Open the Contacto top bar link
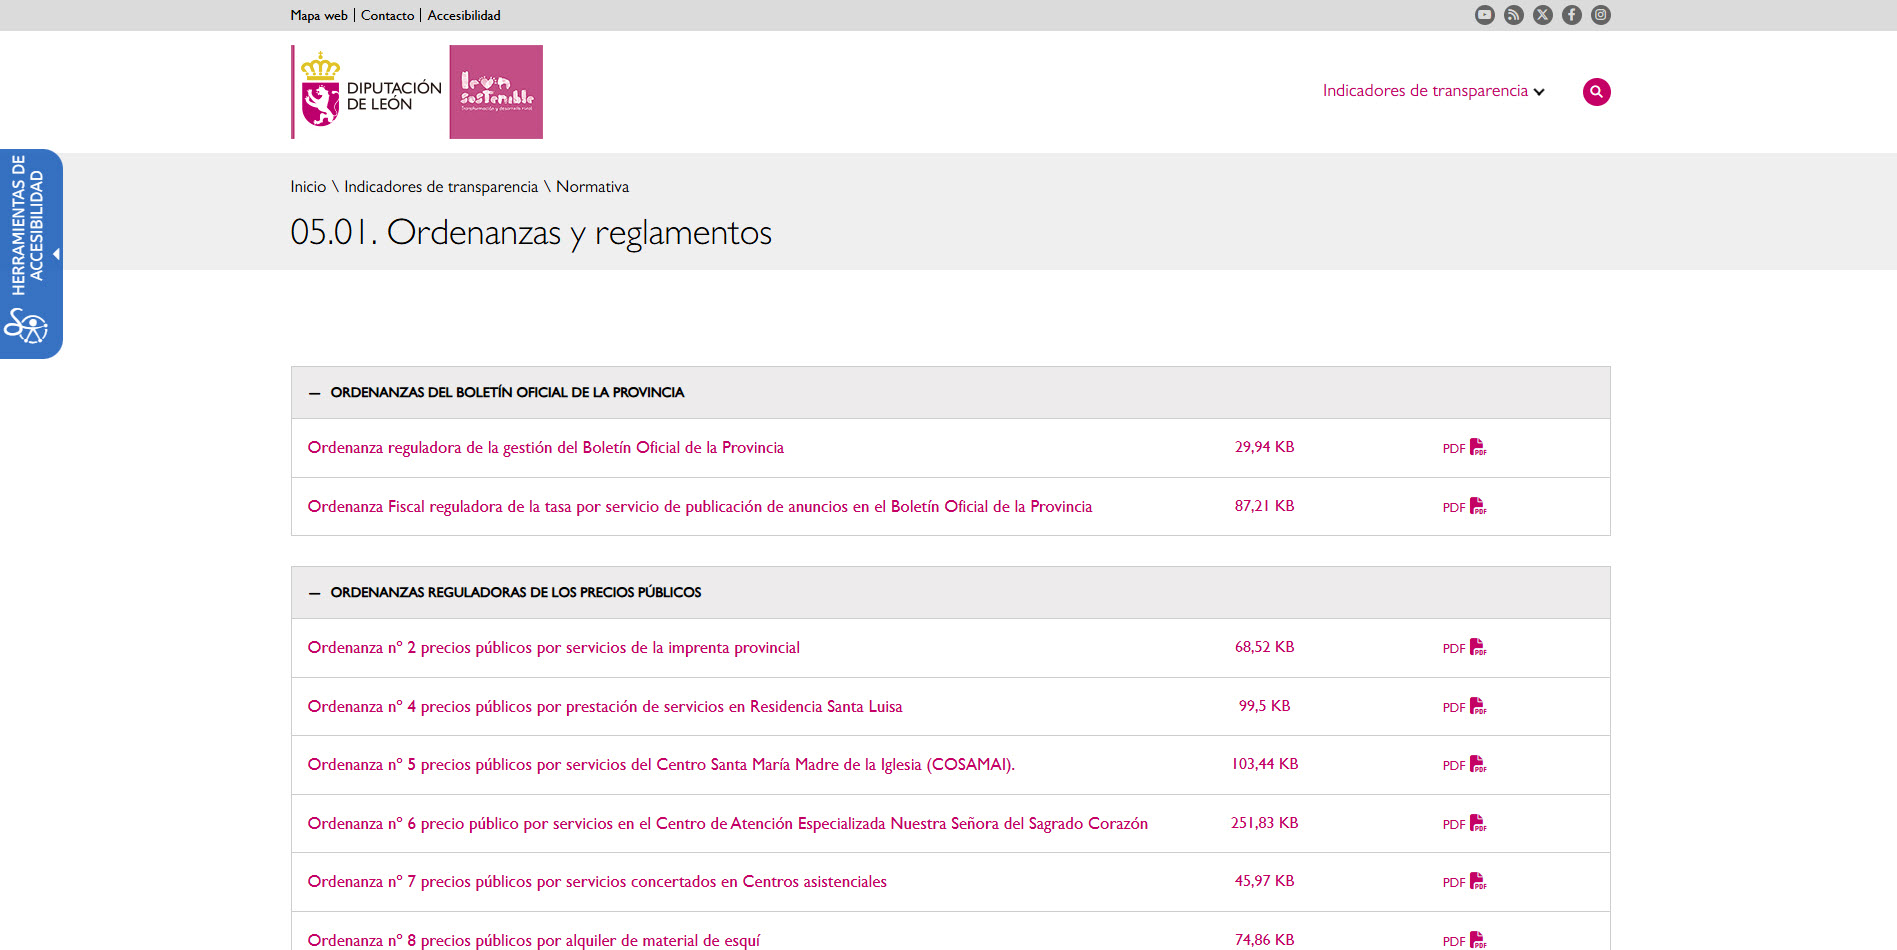Screen dimensions: 1897x950 [387, 16]
